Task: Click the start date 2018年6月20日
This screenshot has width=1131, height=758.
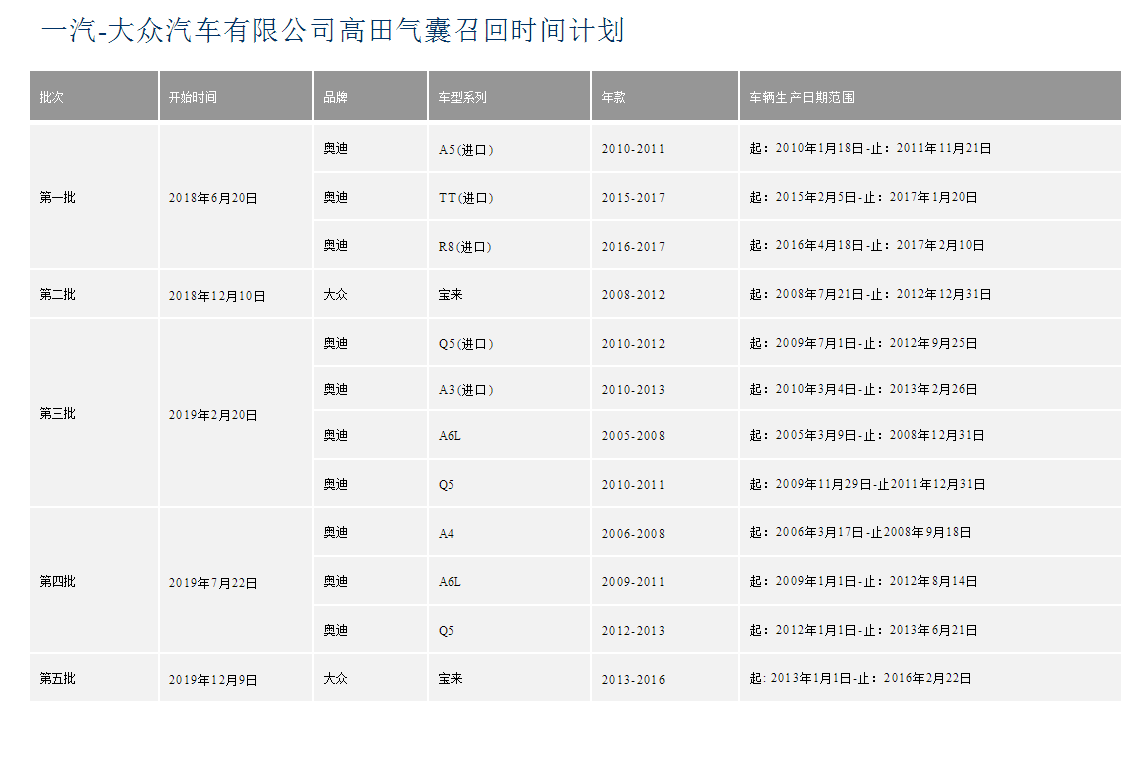Action: pyautogui.click(x=213, y=198)
